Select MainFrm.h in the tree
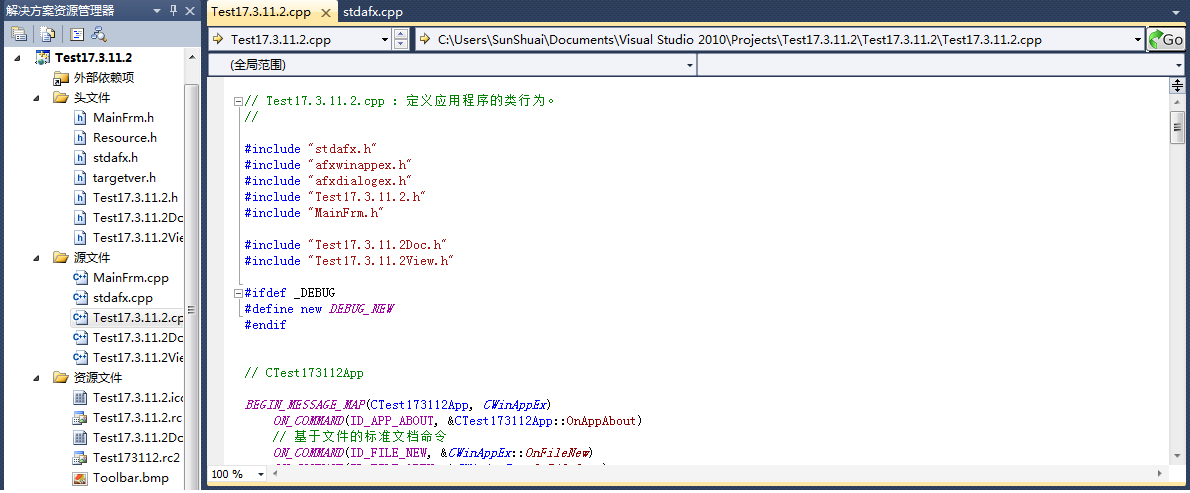Image resolution: width=1190 pixels, height=493 pixels. 123,118
